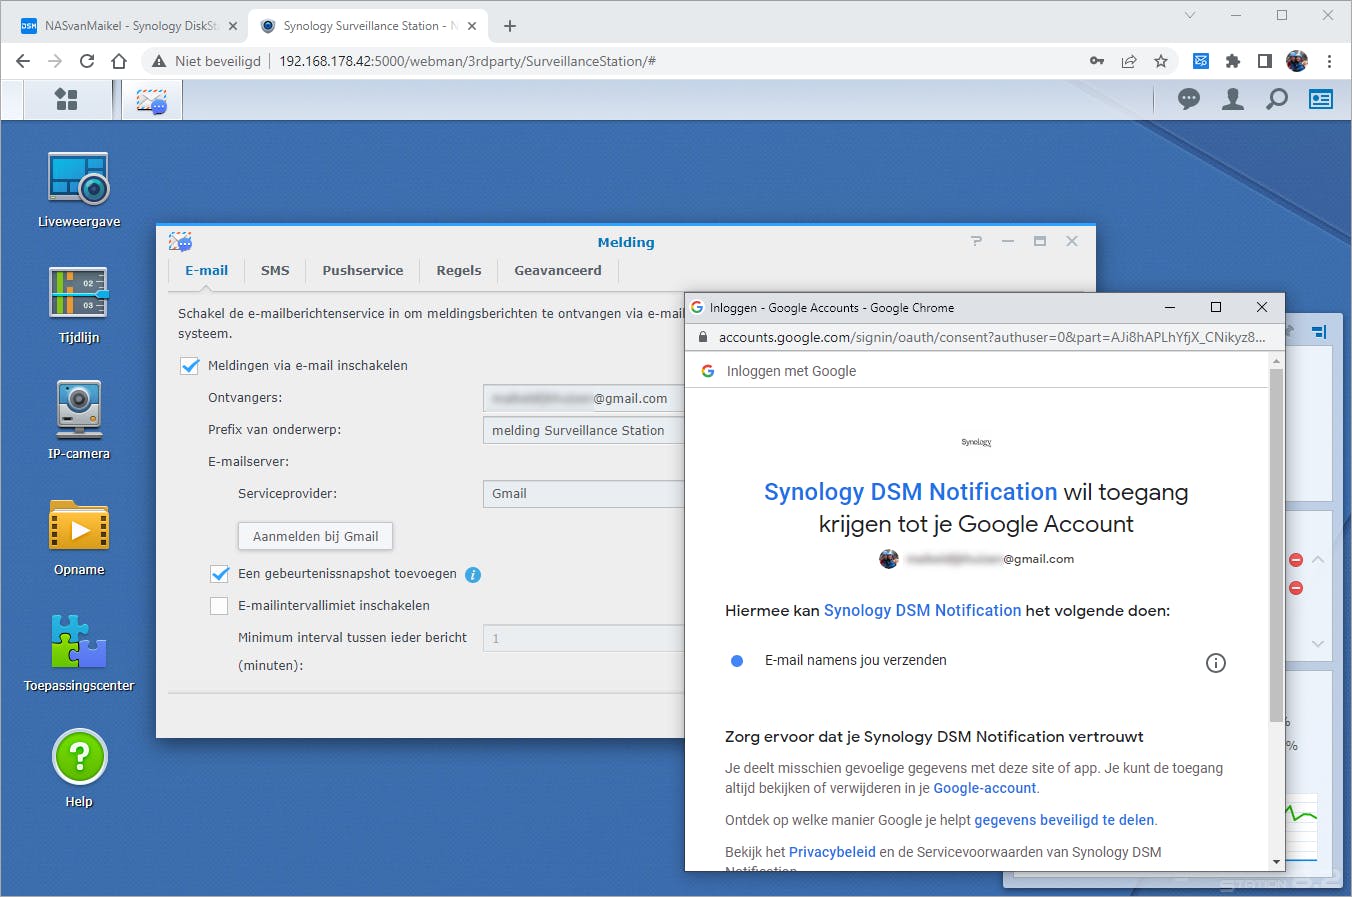Expand the widget section with the down chevron
The image size is (1352, 897).
click(1318, 644)
